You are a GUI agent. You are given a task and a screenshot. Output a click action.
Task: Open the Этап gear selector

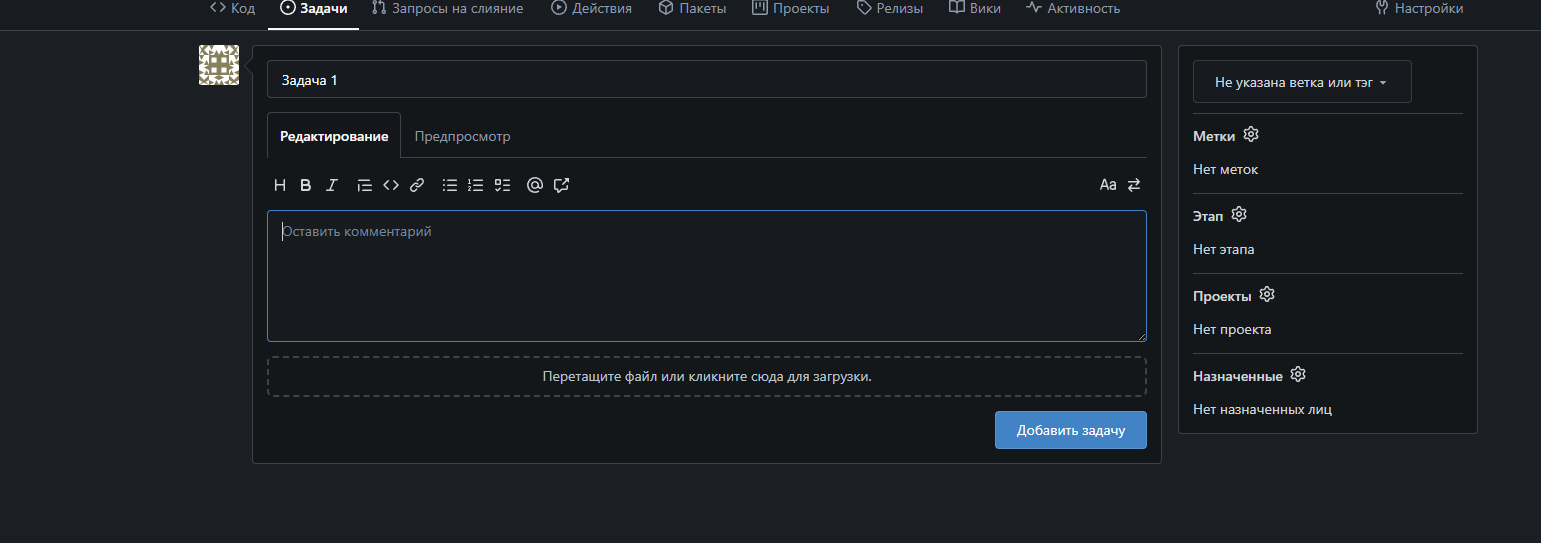[x=1239, y=215]
